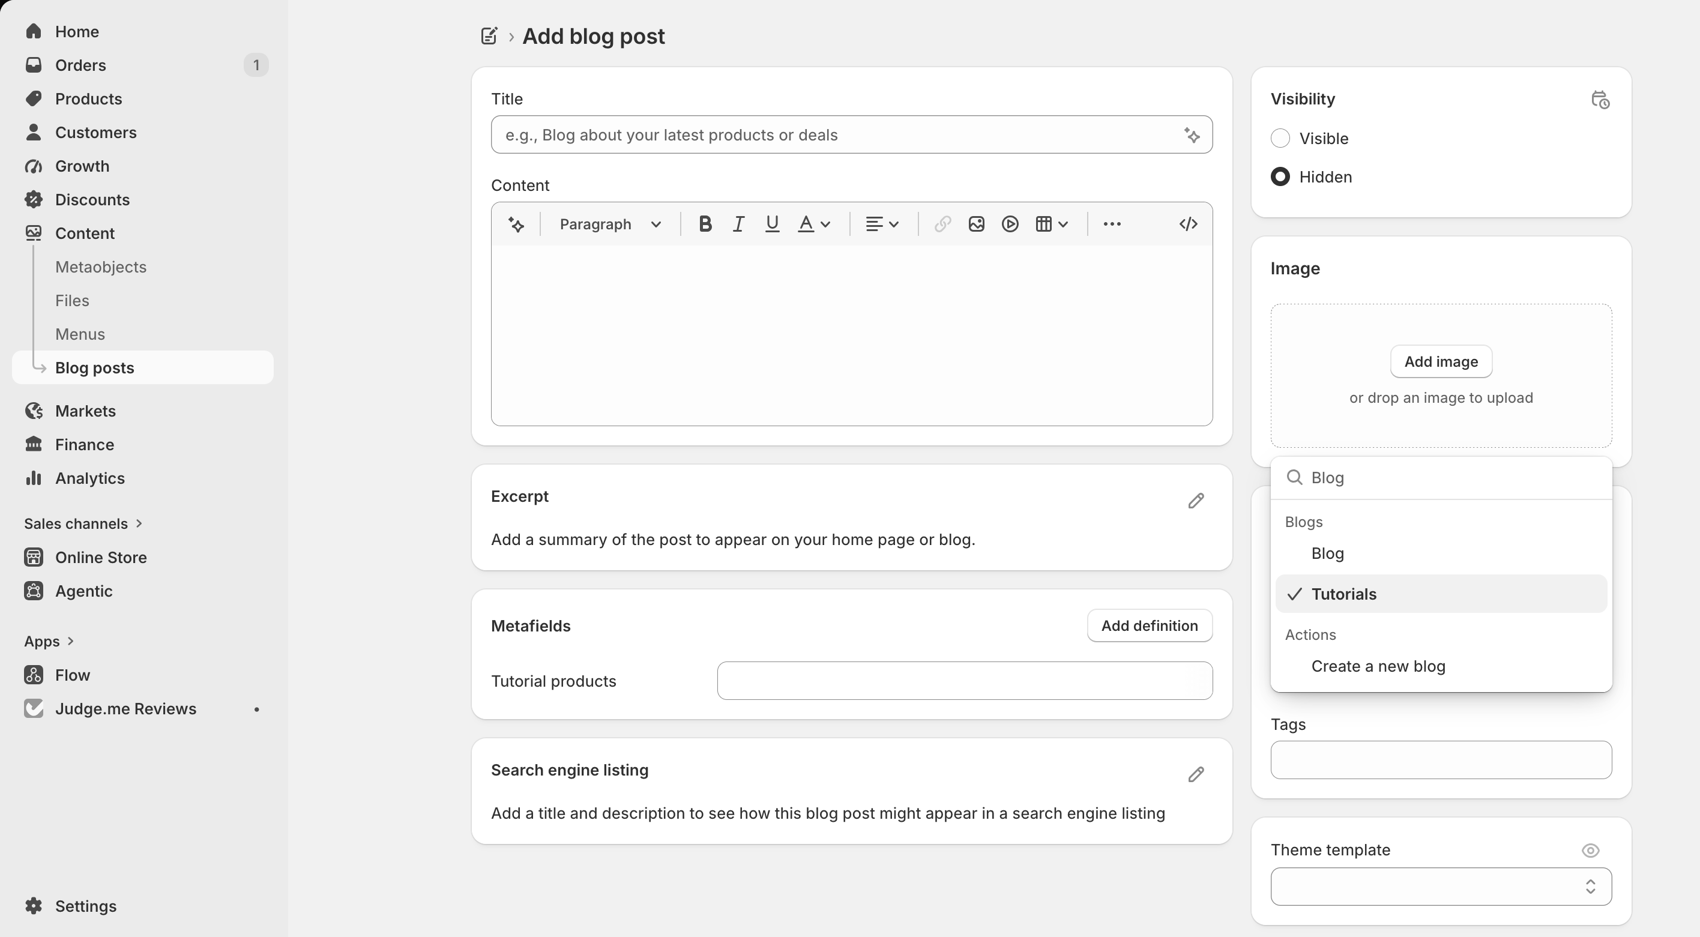Image resolution: width=1700 pixels, height=937 pixels.
Task: Click the Tutorial products metafield input
Action: (x=965, y=681)
